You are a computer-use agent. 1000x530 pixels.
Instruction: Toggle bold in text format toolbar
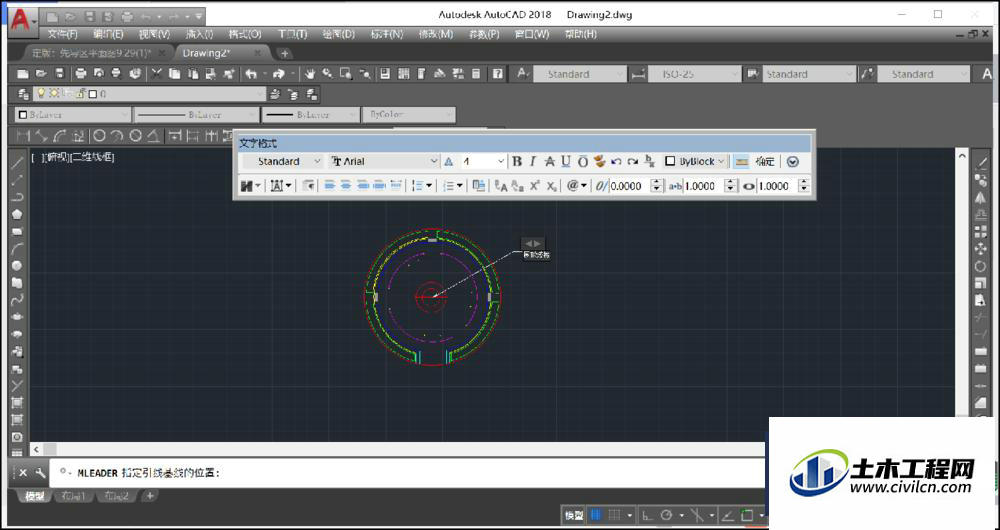coord(517,161)
